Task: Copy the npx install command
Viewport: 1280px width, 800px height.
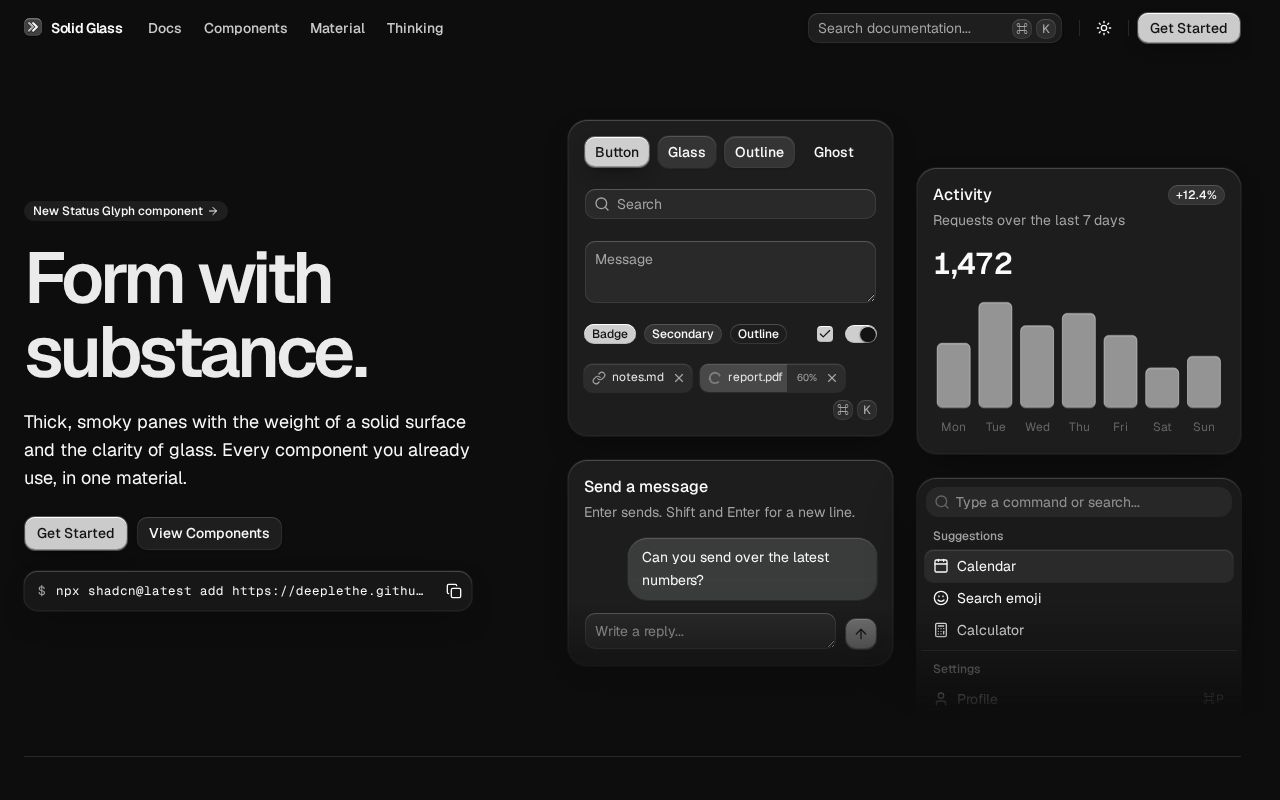Action: point(454,591)
